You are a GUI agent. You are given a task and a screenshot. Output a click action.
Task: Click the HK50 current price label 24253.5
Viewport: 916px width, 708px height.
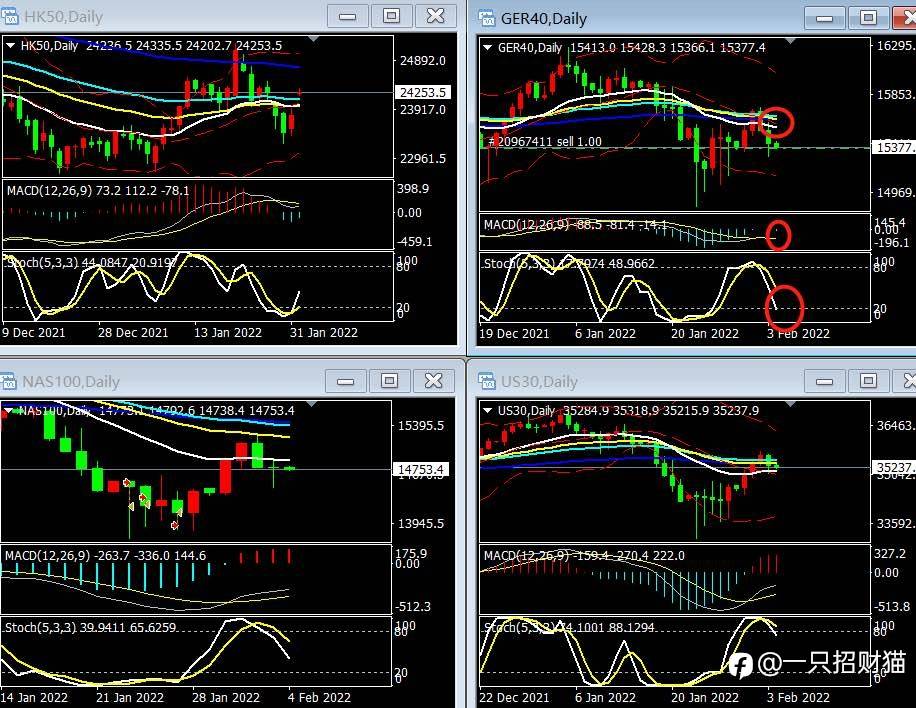[422, 92]
